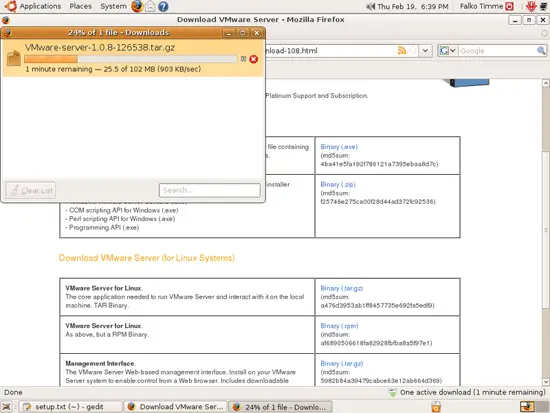Click the download arrow icon in the status bar
Screen dimensions: 550x413
pyautogui.click(x=393, y=393)
